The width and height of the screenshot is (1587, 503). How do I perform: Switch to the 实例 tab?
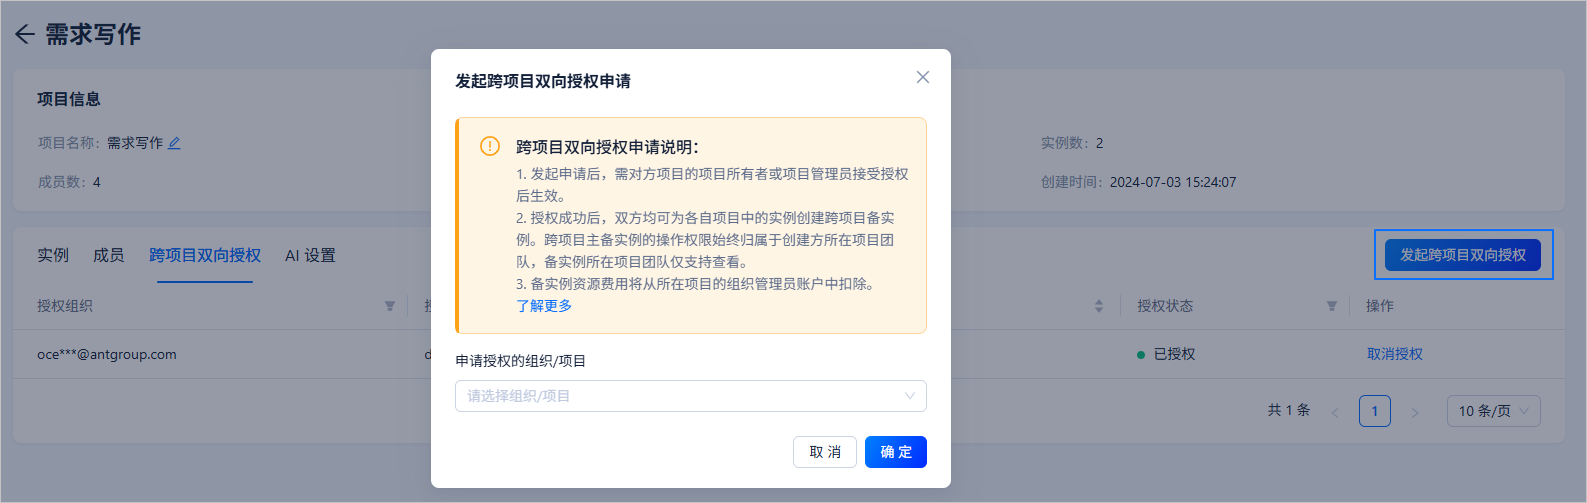click(53, 255)
